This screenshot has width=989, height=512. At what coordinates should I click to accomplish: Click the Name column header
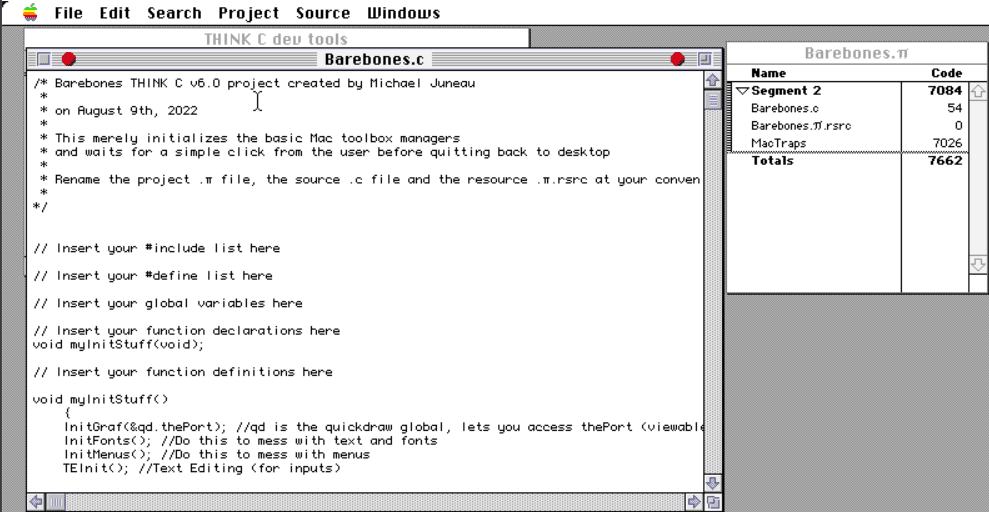click(x=768, y=73)
